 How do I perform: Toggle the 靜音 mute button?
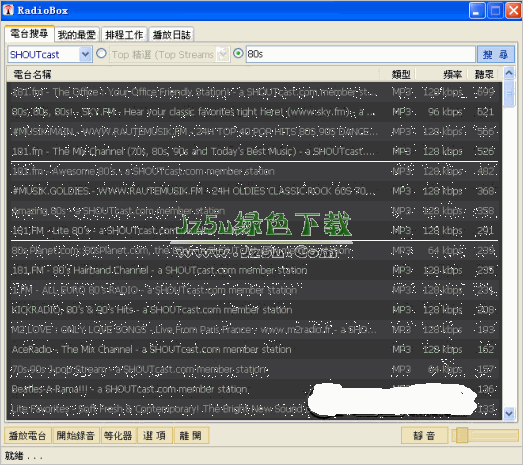point(424,435)
